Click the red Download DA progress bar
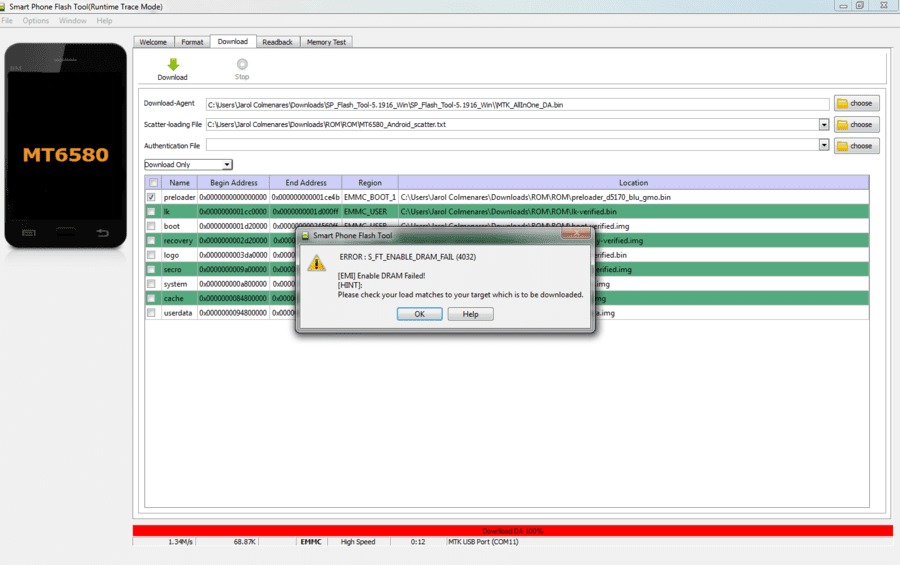 tap(513, 531)
